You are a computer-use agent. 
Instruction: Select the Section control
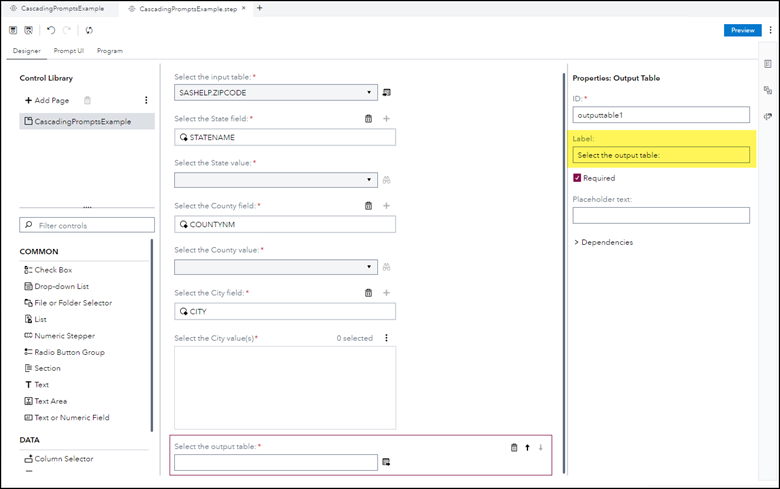[42, 368]
